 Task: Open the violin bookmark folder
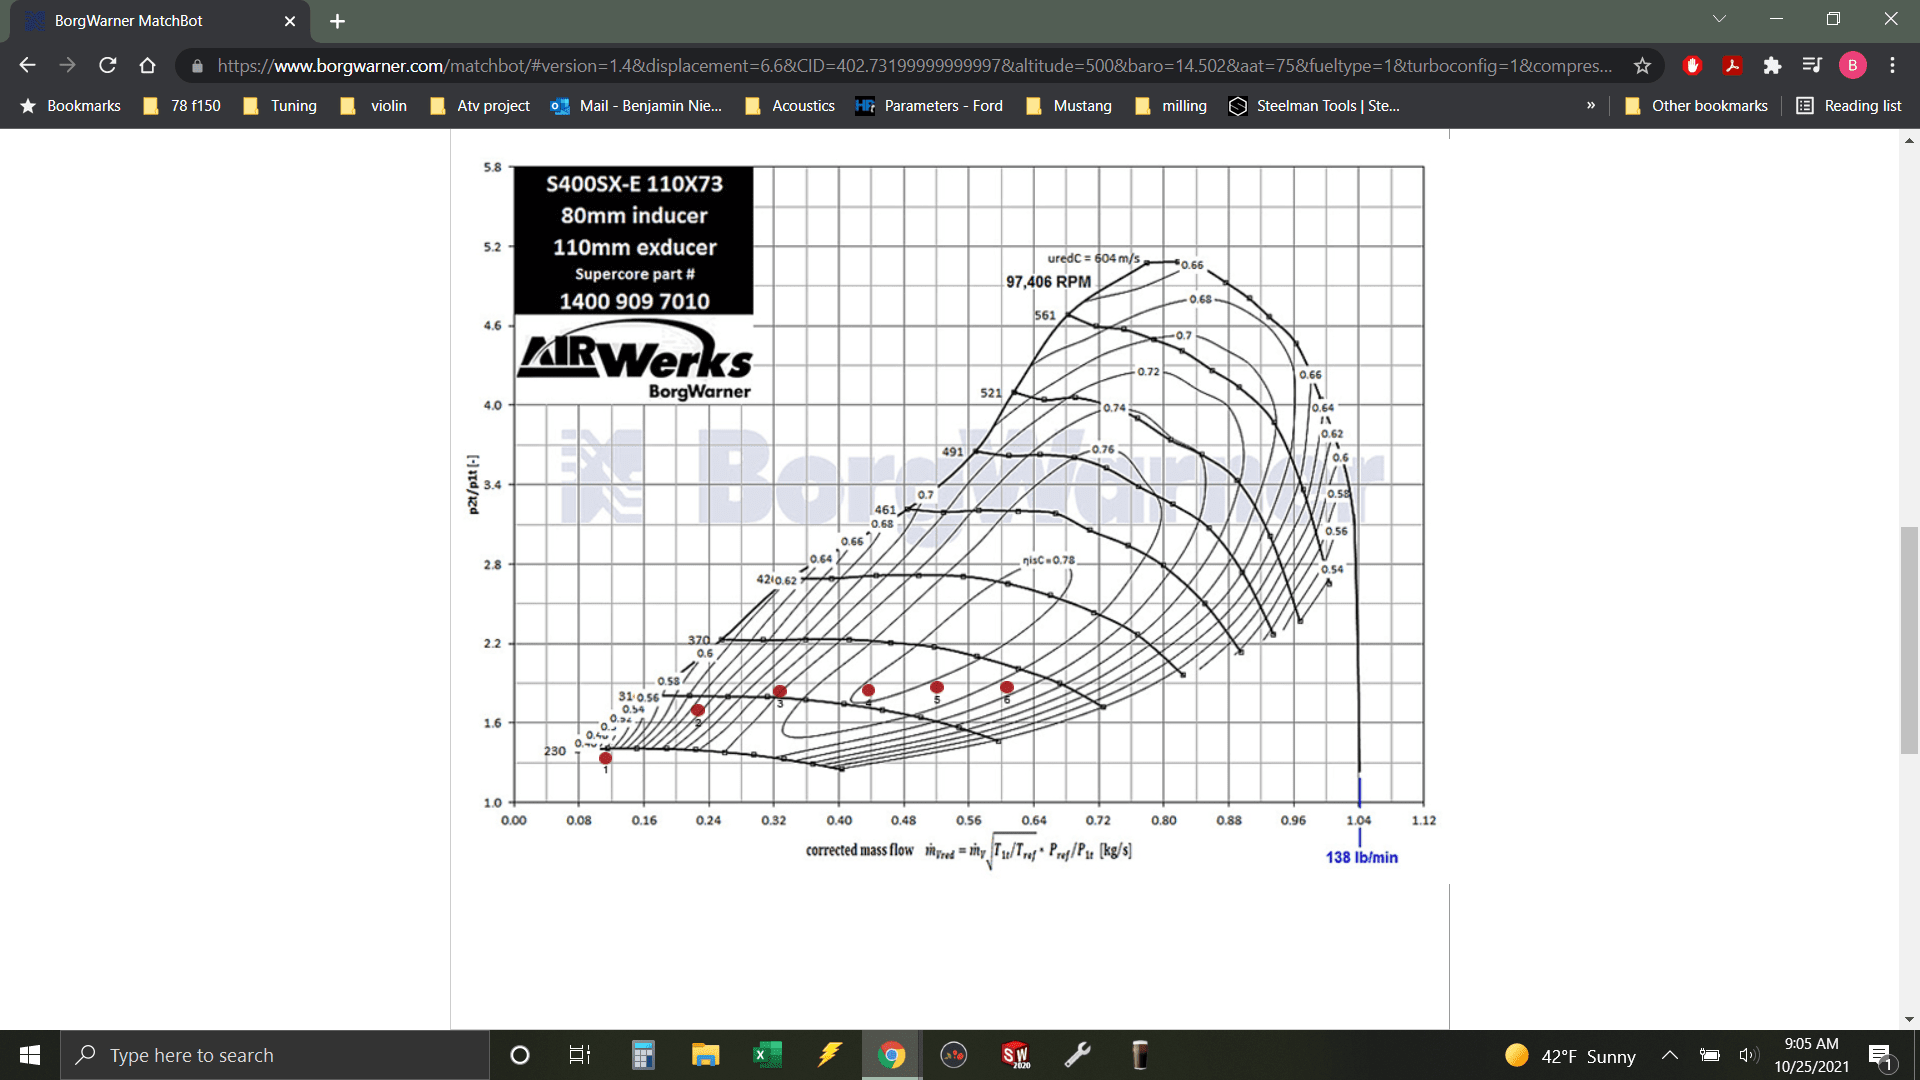click(374, 106)
